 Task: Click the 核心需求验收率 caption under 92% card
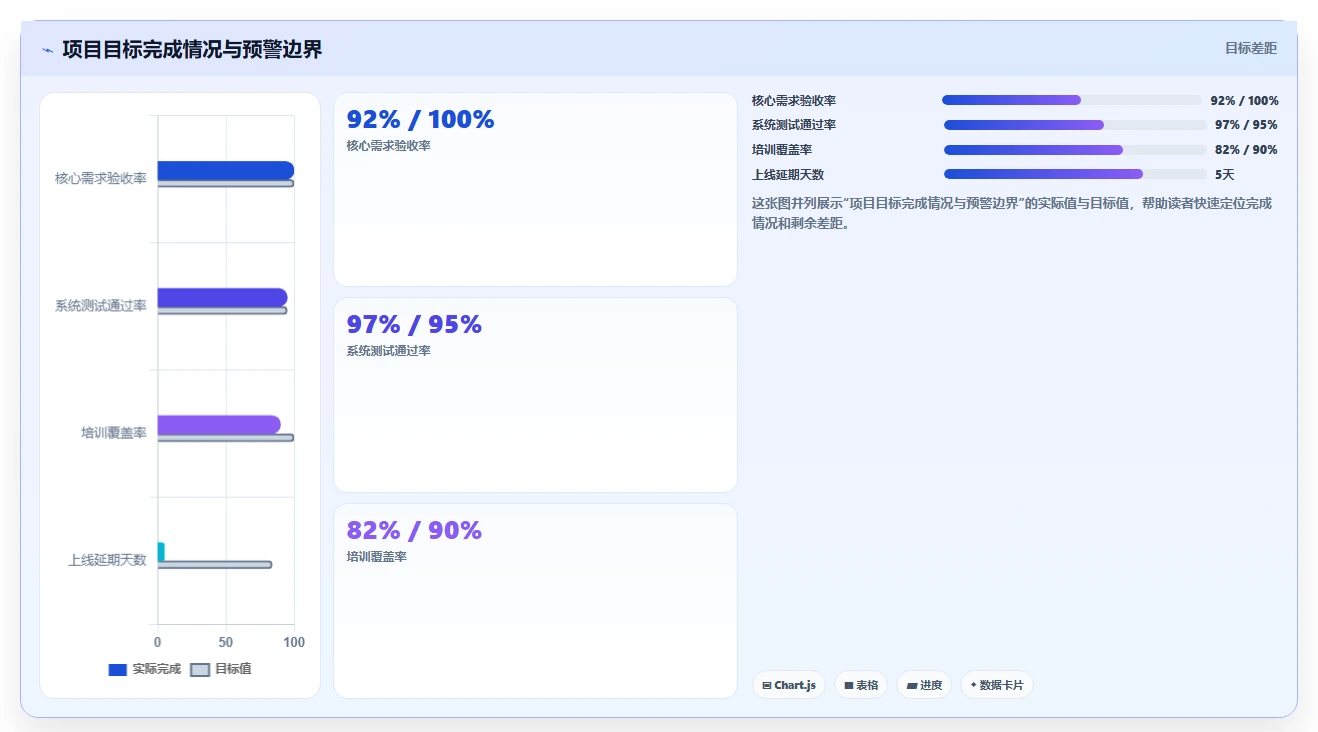coord(388,146)
